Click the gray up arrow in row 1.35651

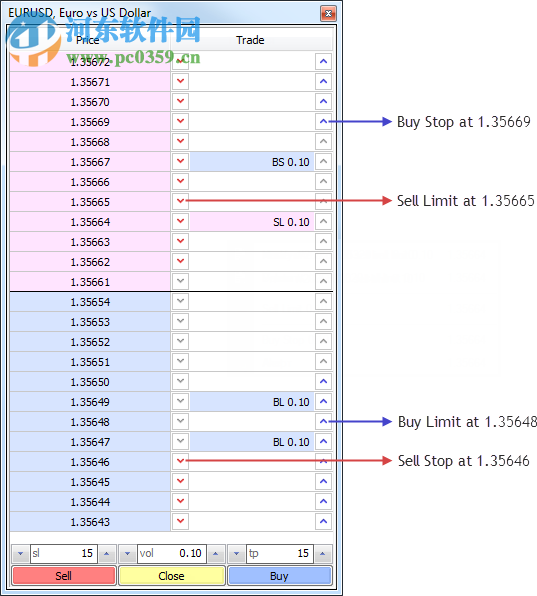[x=323, y=361]
